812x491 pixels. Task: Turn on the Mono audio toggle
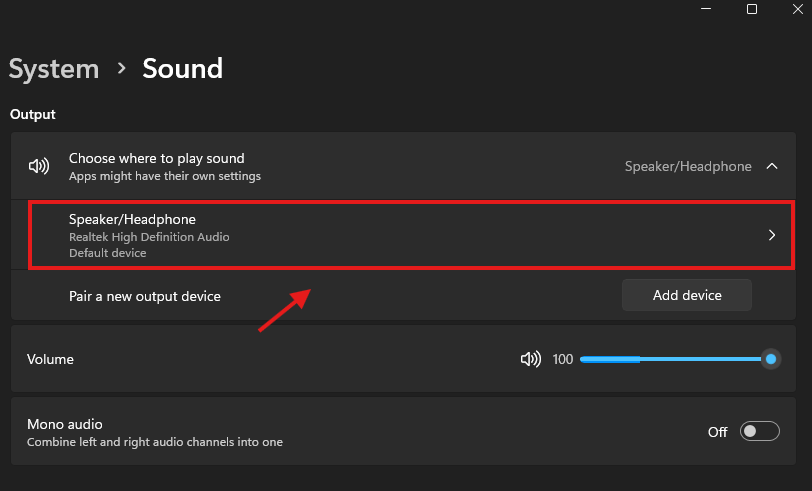pyautogui.click(x=759, y=432)
